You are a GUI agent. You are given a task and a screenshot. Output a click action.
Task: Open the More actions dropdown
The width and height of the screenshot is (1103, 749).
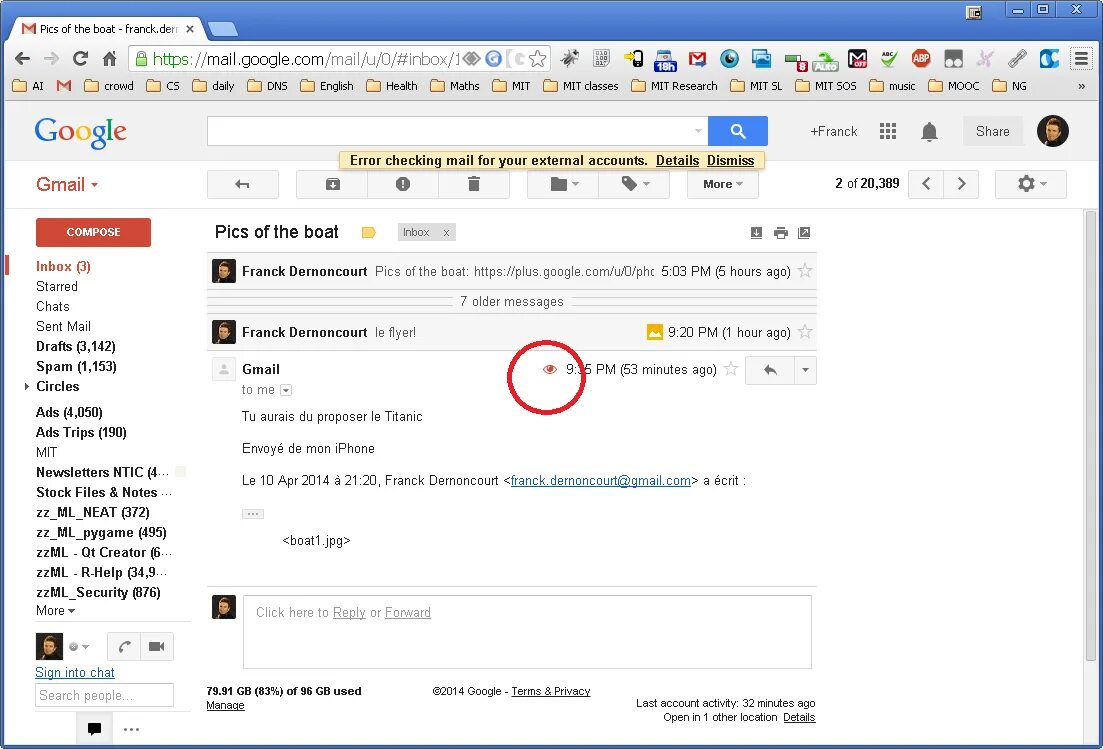click(722, 184)
